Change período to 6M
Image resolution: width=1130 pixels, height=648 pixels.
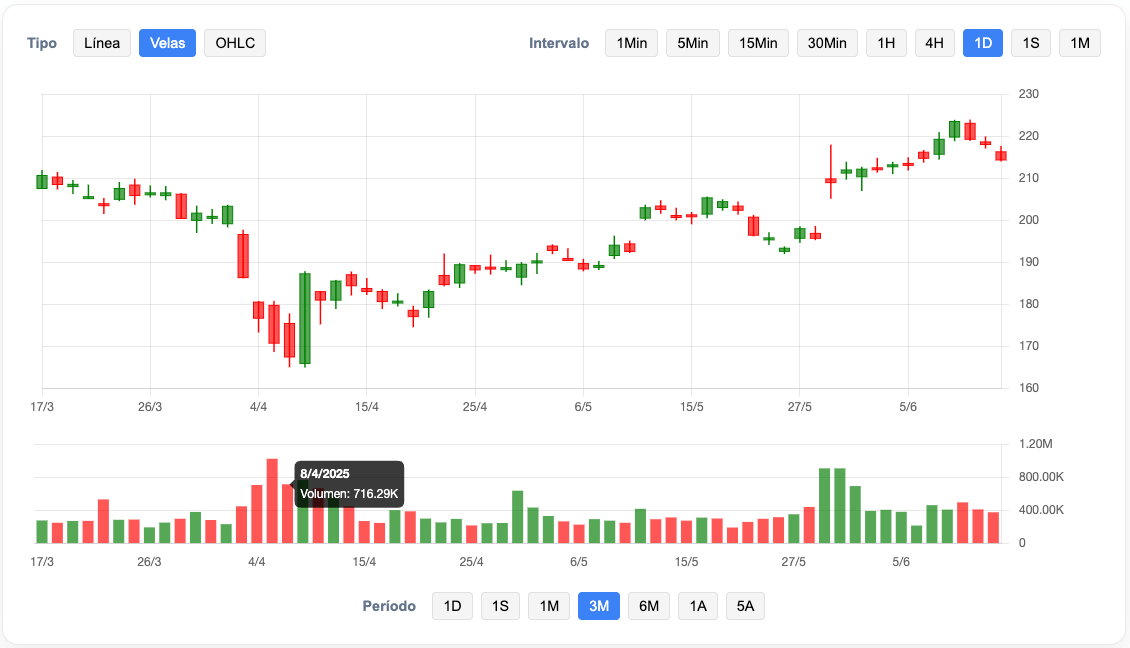pos(649,606)
